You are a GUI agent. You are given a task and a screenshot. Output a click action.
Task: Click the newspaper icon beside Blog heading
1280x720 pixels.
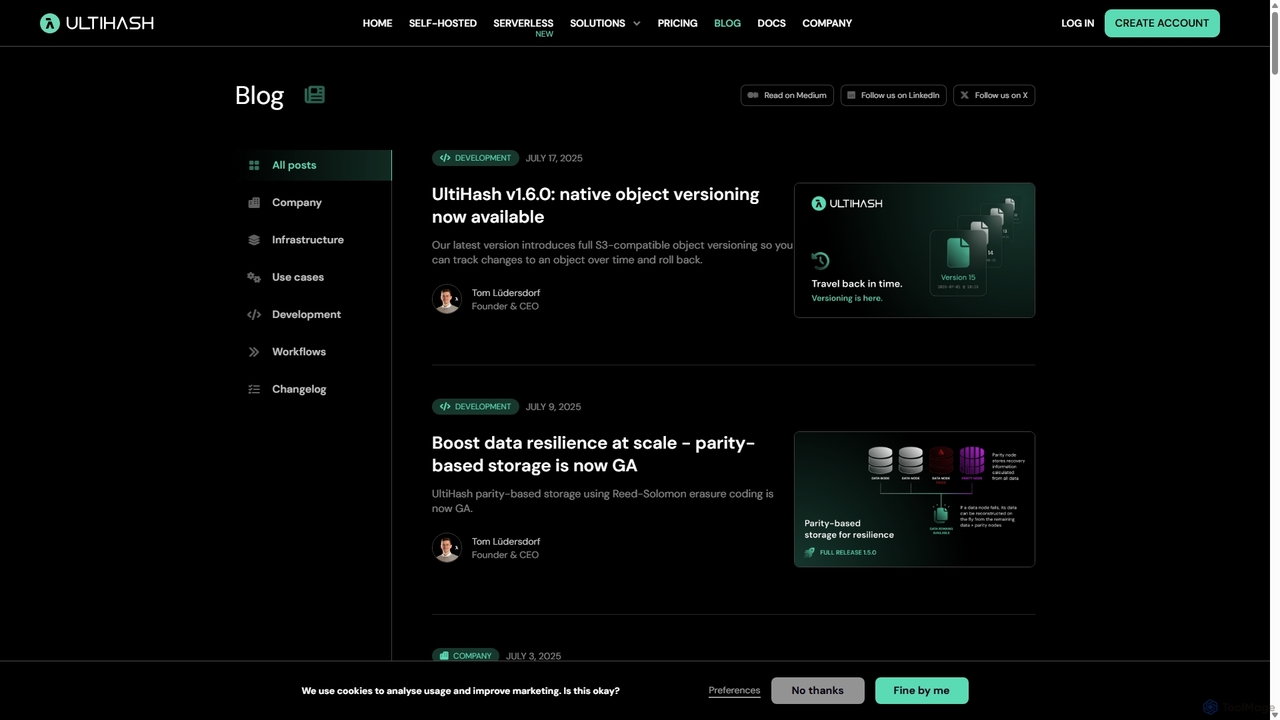pos(315,95)
